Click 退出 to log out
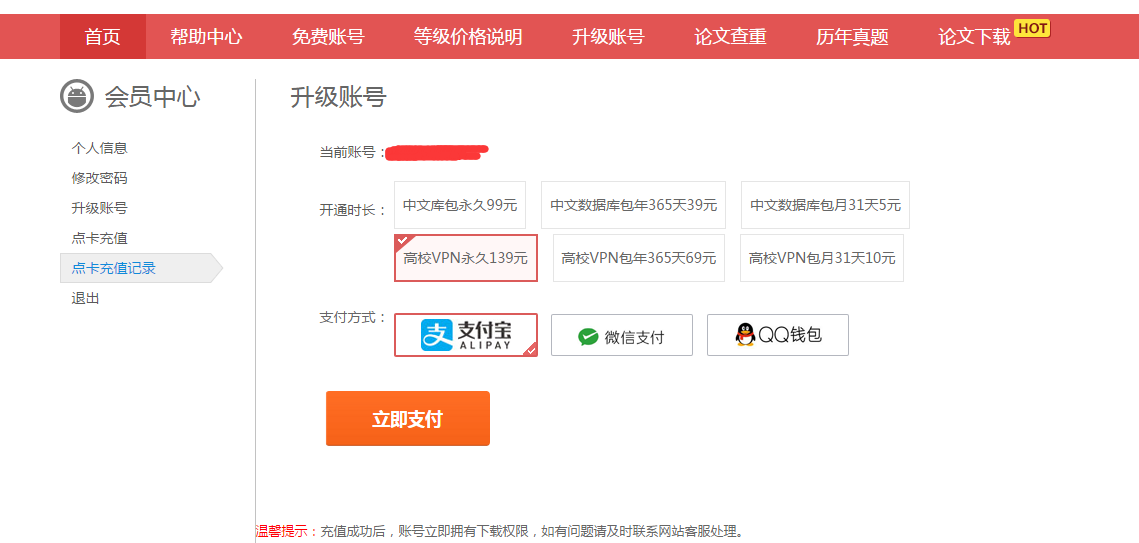This screenshot has width=1139, height=543. point(85,298)
